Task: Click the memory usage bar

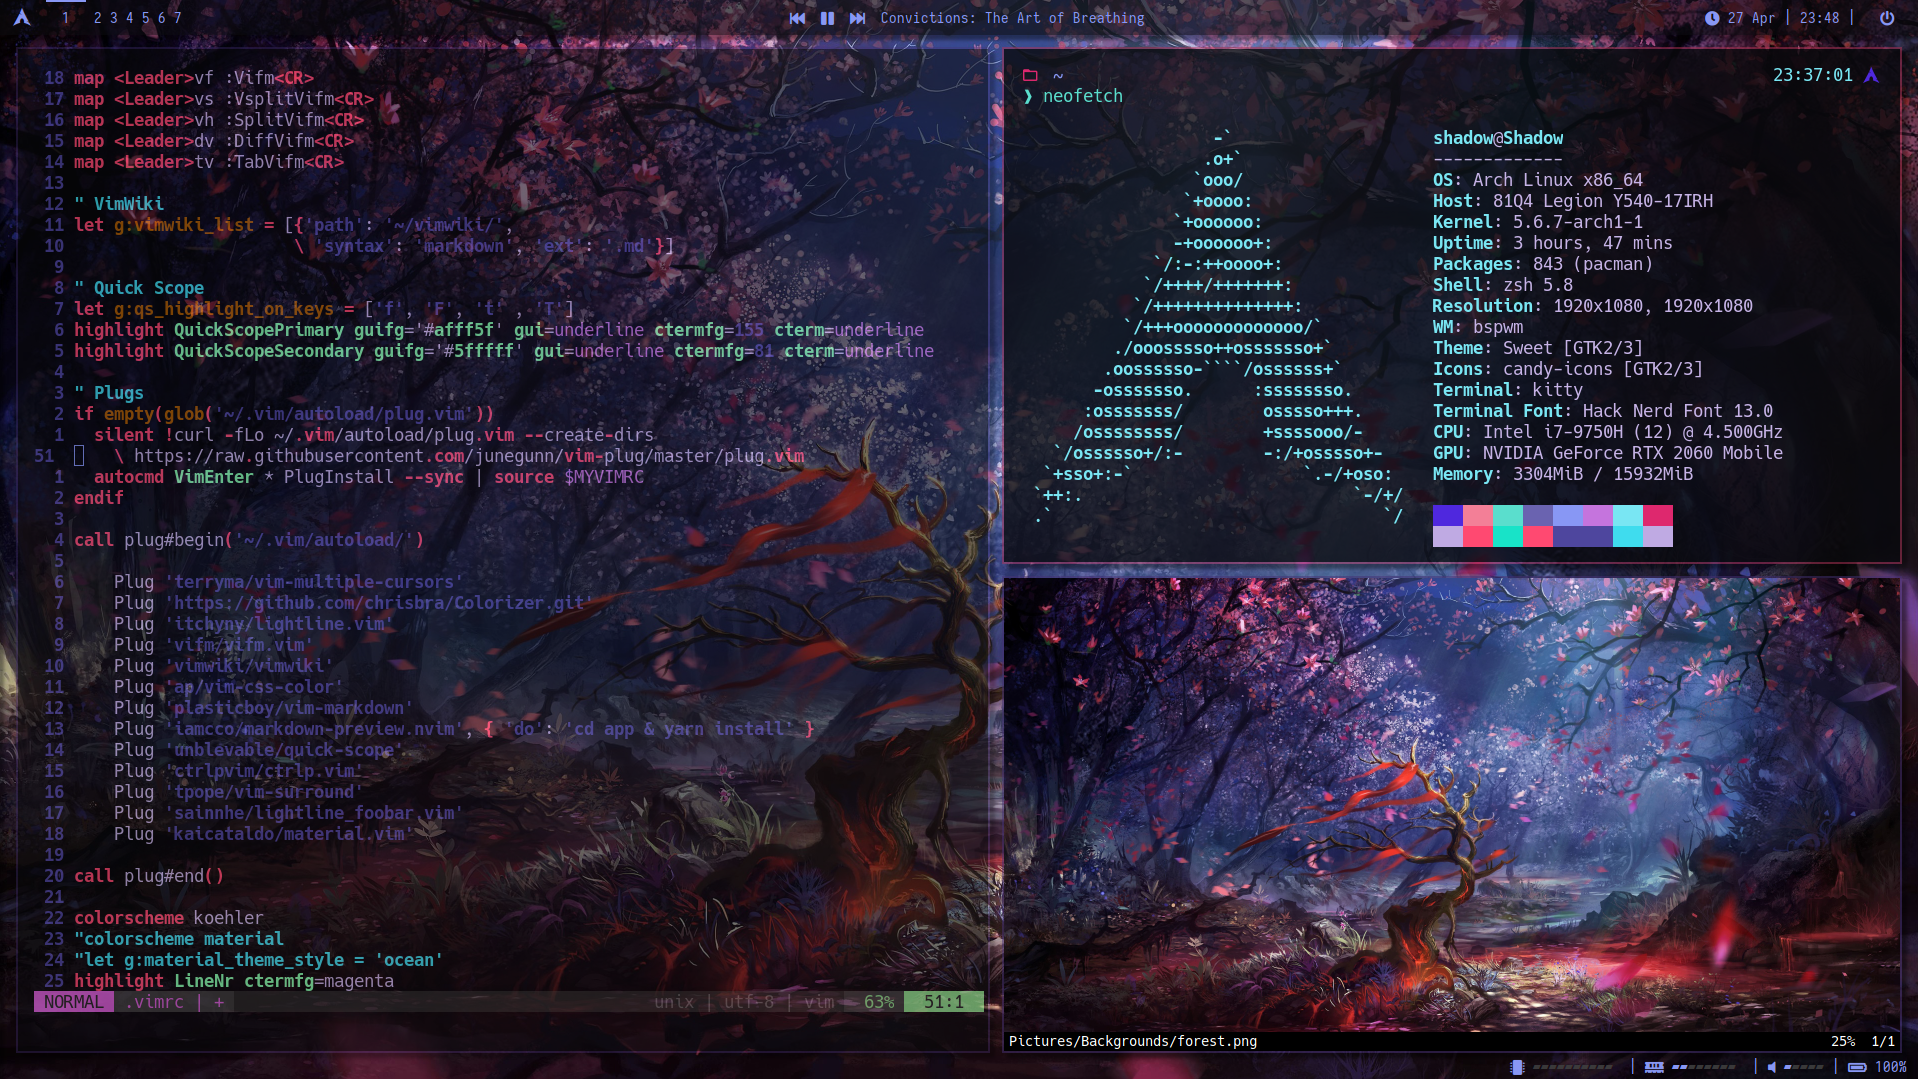Action: [1703, 1067]
